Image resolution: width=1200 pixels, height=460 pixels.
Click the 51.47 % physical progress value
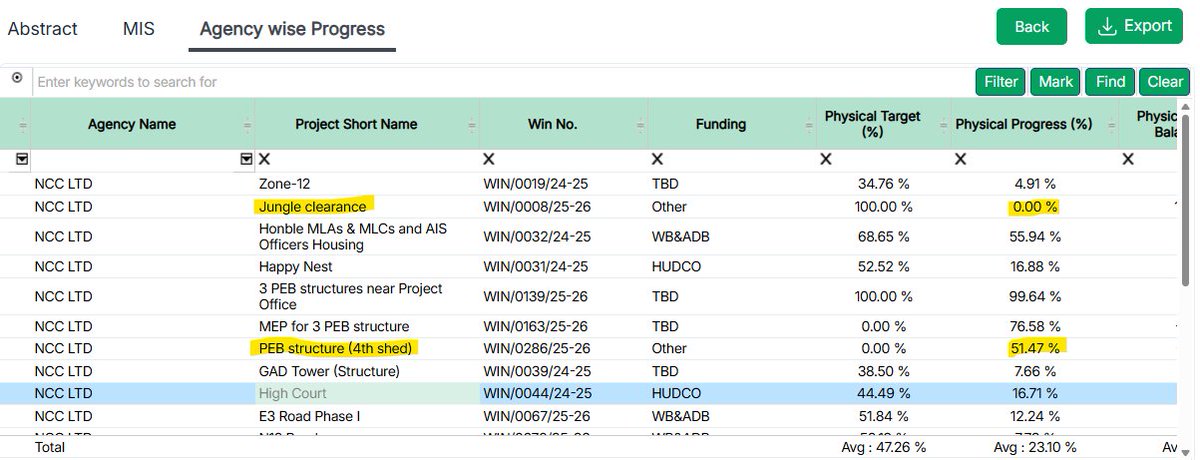(x=1035, y=348)
